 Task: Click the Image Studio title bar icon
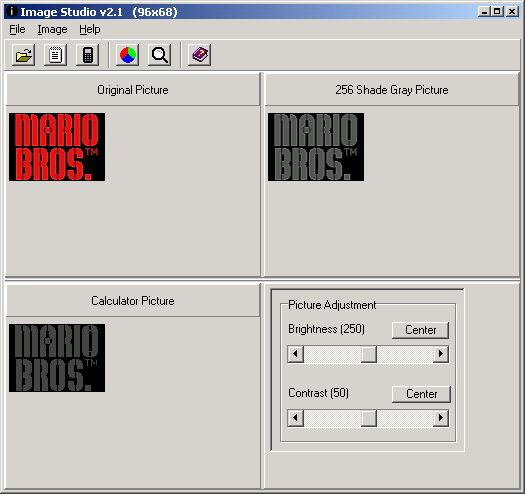point(11,12)
